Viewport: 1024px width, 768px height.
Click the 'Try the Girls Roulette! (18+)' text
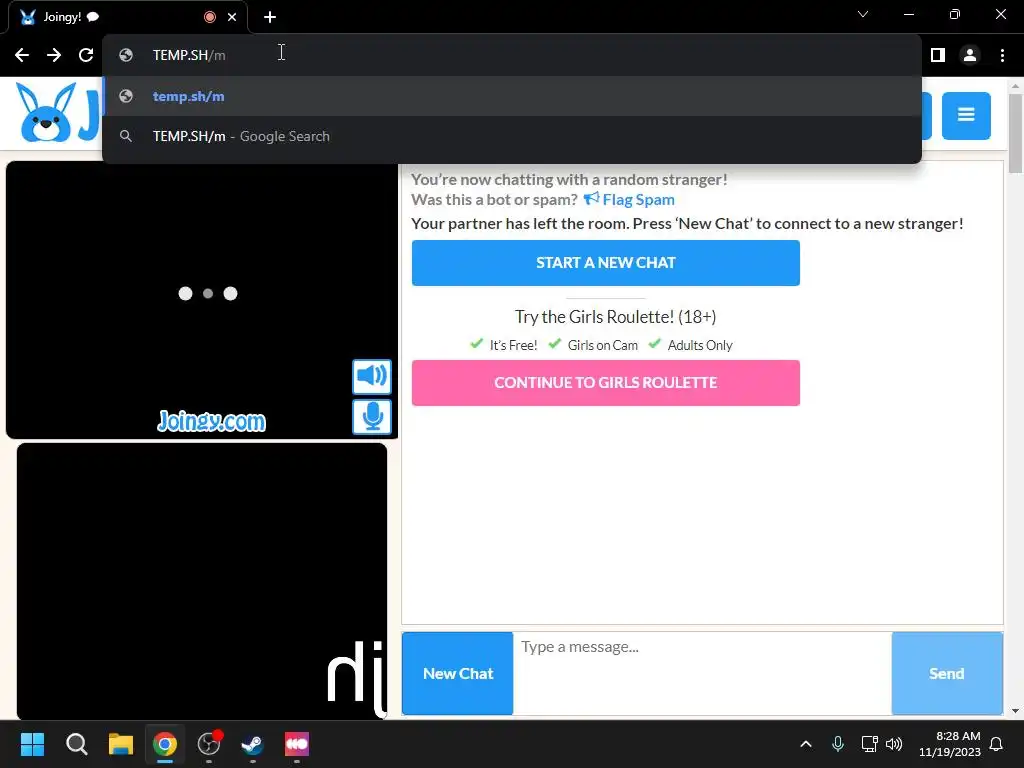pos(615,317)
